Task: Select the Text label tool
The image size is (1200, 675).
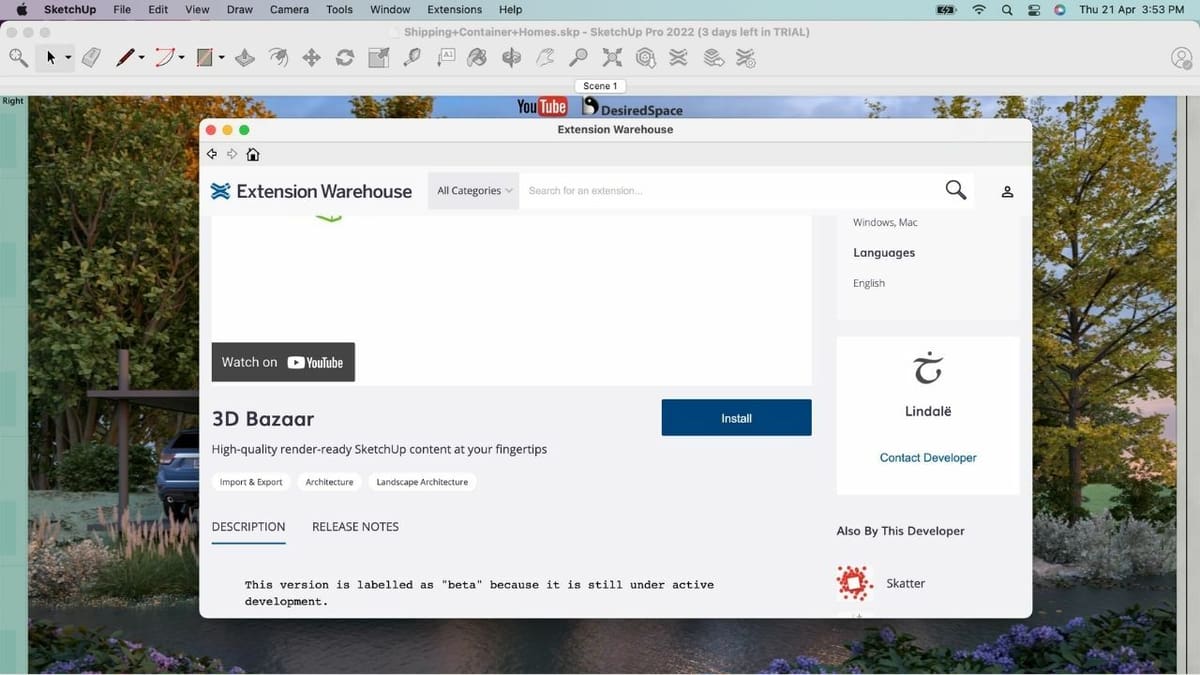Action: coord(446,58)
